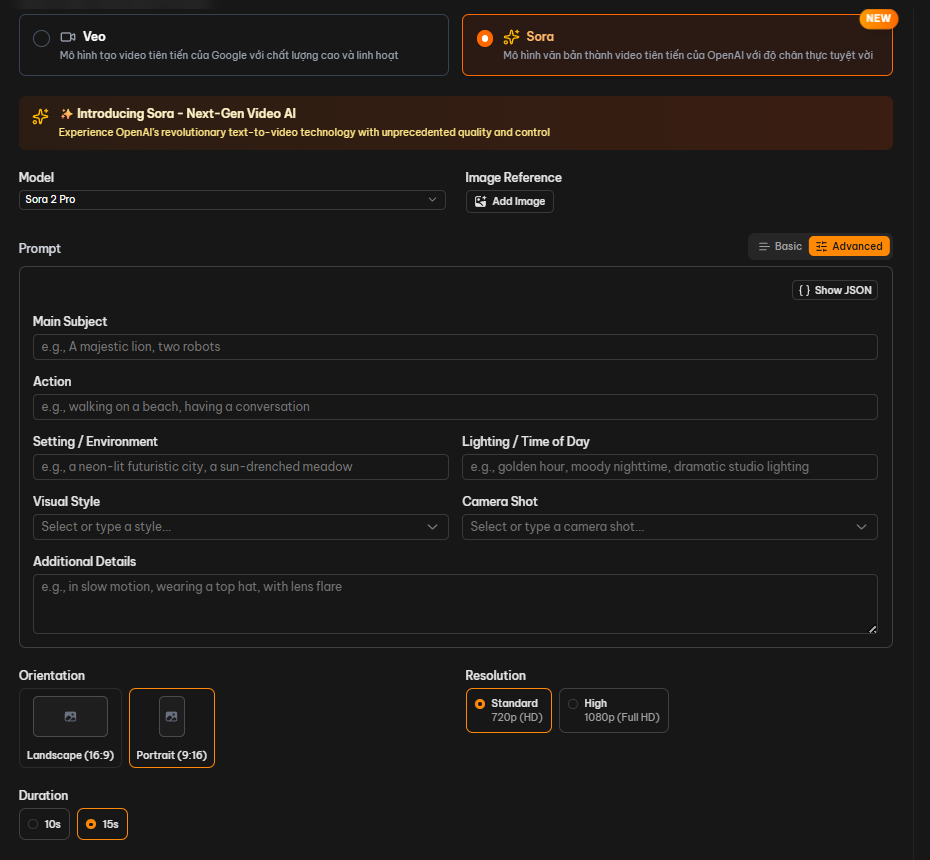The height and width of the screenshot is (860, 930).
Task: Focus the Setting / Environment input field
Action: coord(241,467)
